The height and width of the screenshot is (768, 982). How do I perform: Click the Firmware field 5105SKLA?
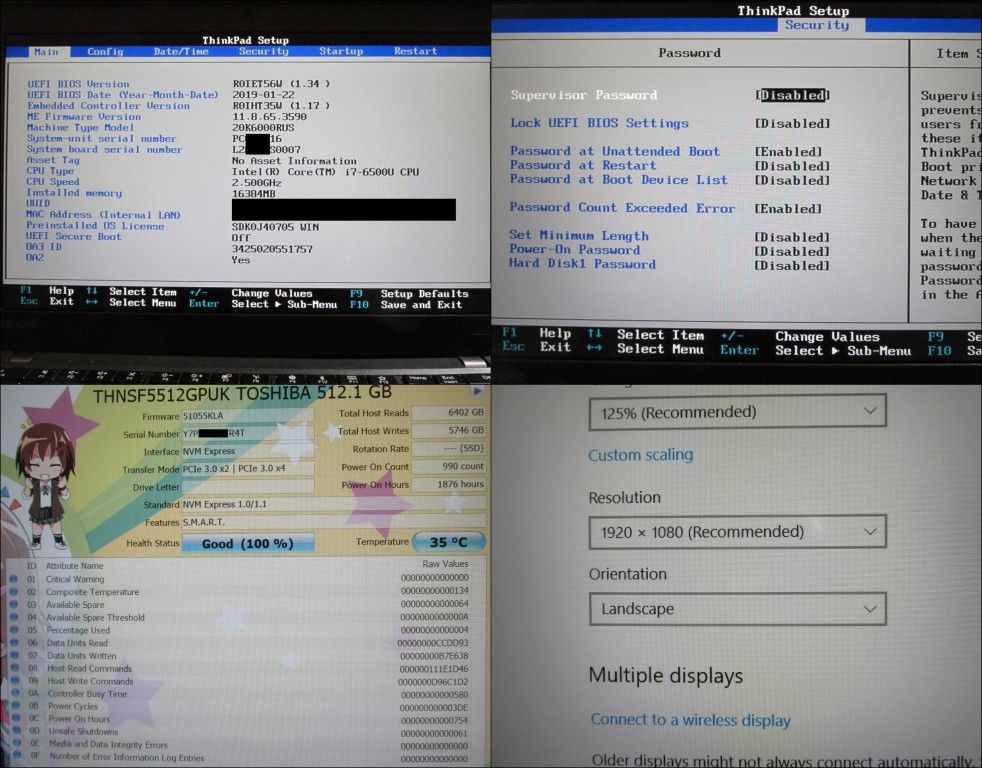tap(247, 416)
